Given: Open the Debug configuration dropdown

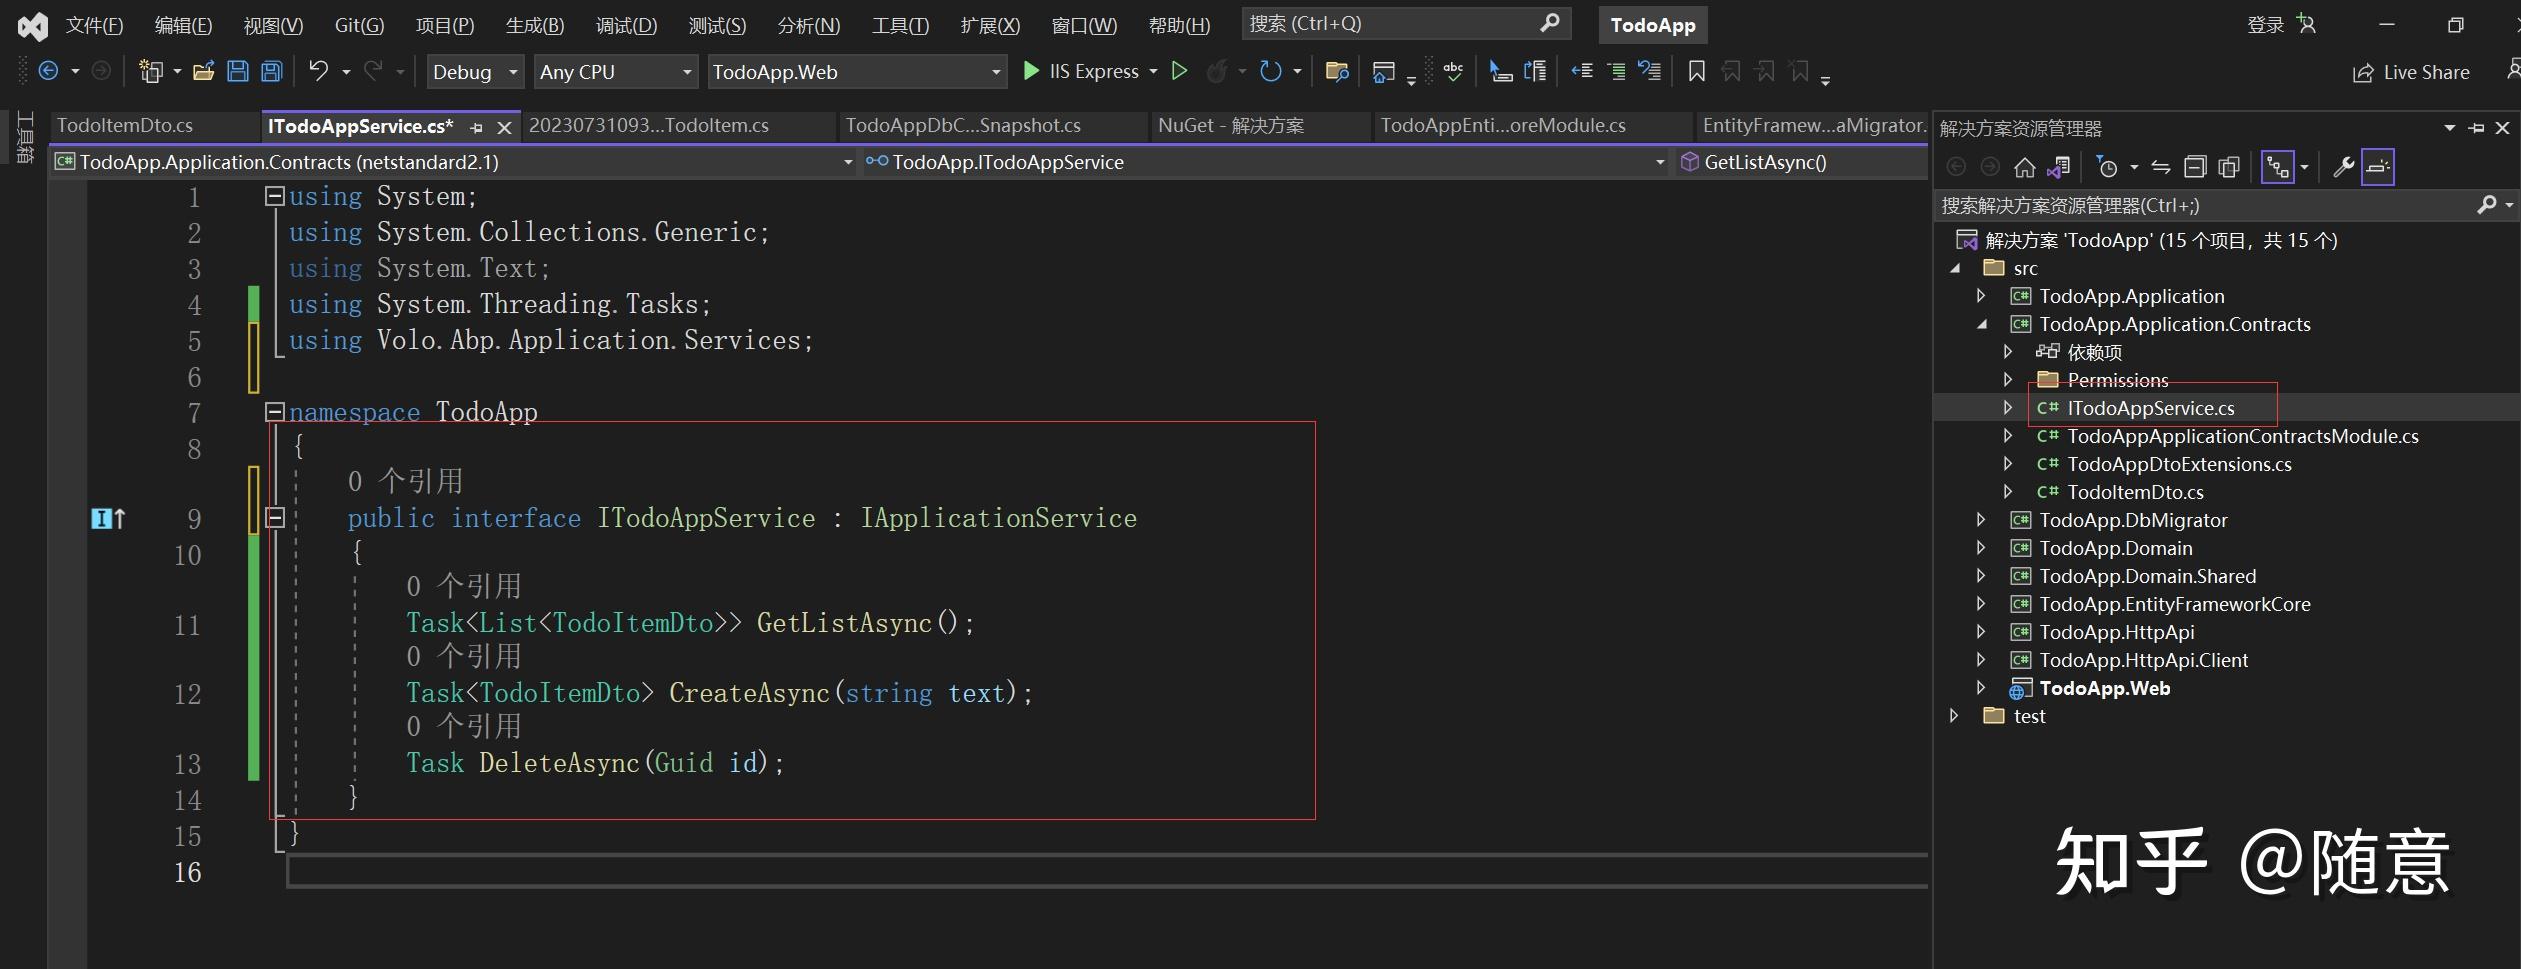Looking at the screenshot, I should [x=475, y=71].
